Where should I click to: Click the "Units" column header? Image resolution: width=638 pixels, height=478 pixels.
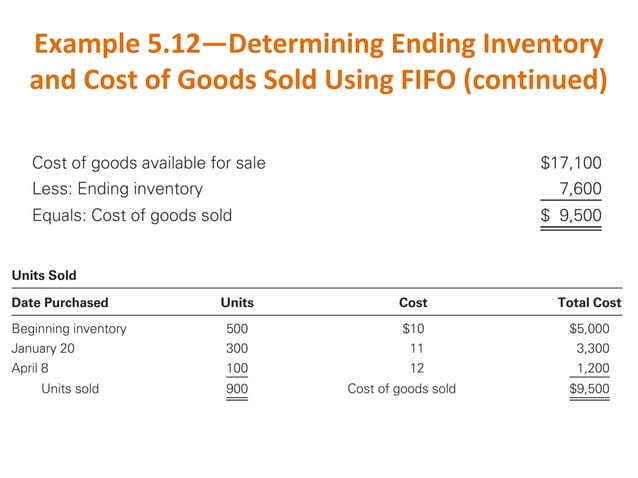(237, 302)
